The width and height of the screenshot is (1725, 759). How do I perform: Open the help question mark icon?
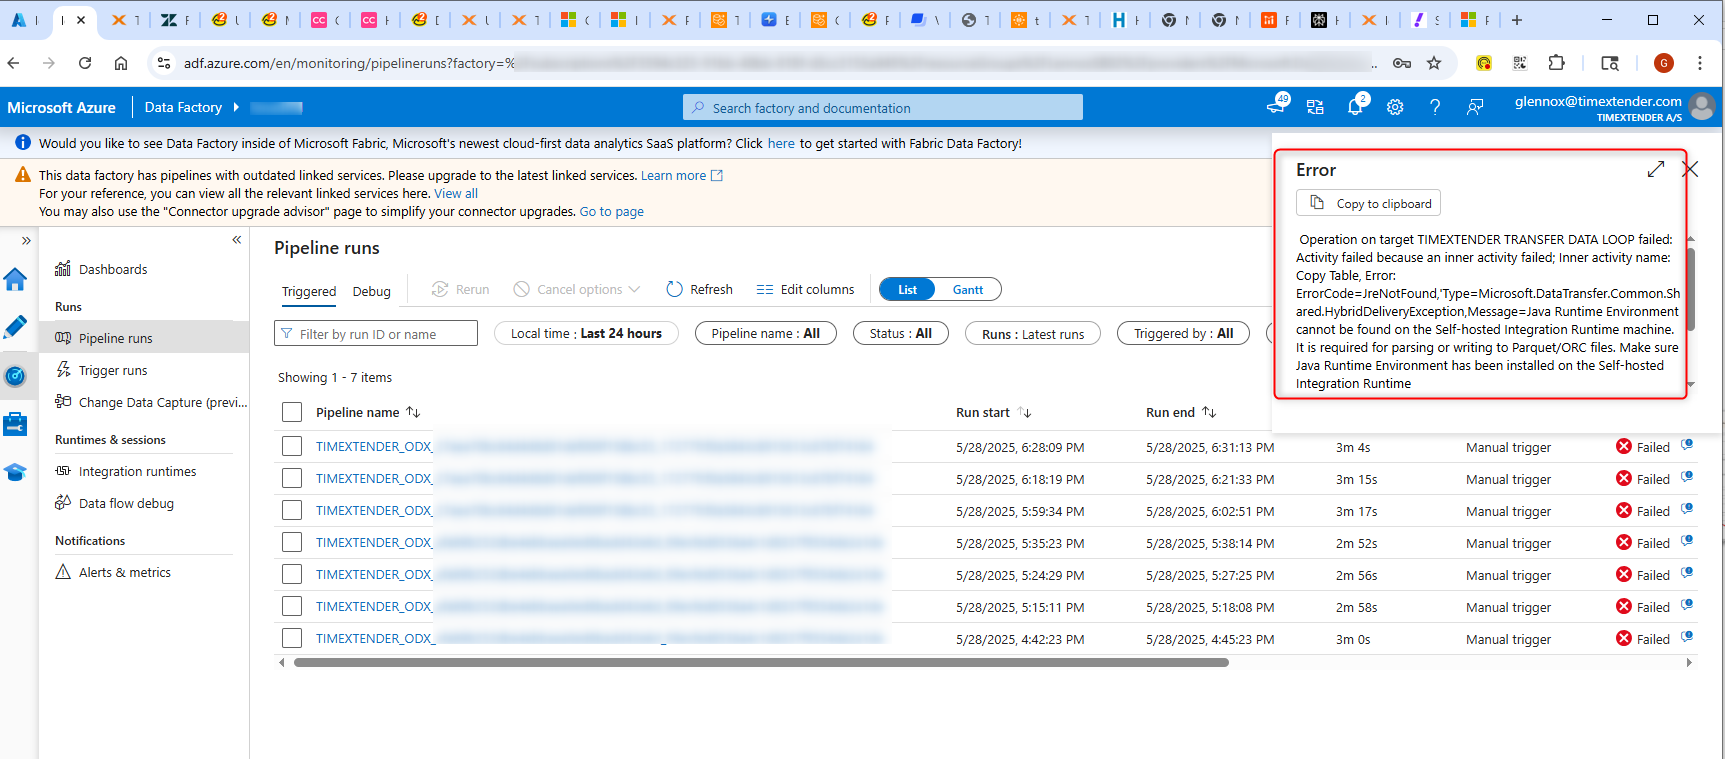[1435, 107]
